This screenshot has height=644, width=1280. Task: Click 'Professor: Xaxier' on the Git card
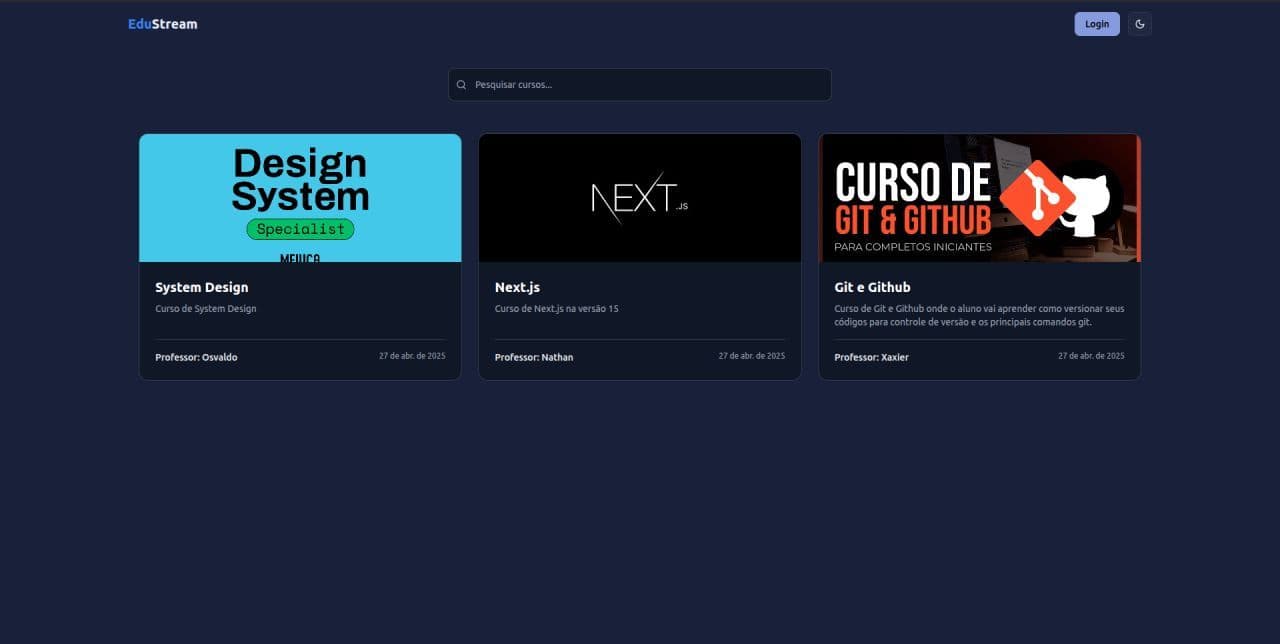pos(871,357)
